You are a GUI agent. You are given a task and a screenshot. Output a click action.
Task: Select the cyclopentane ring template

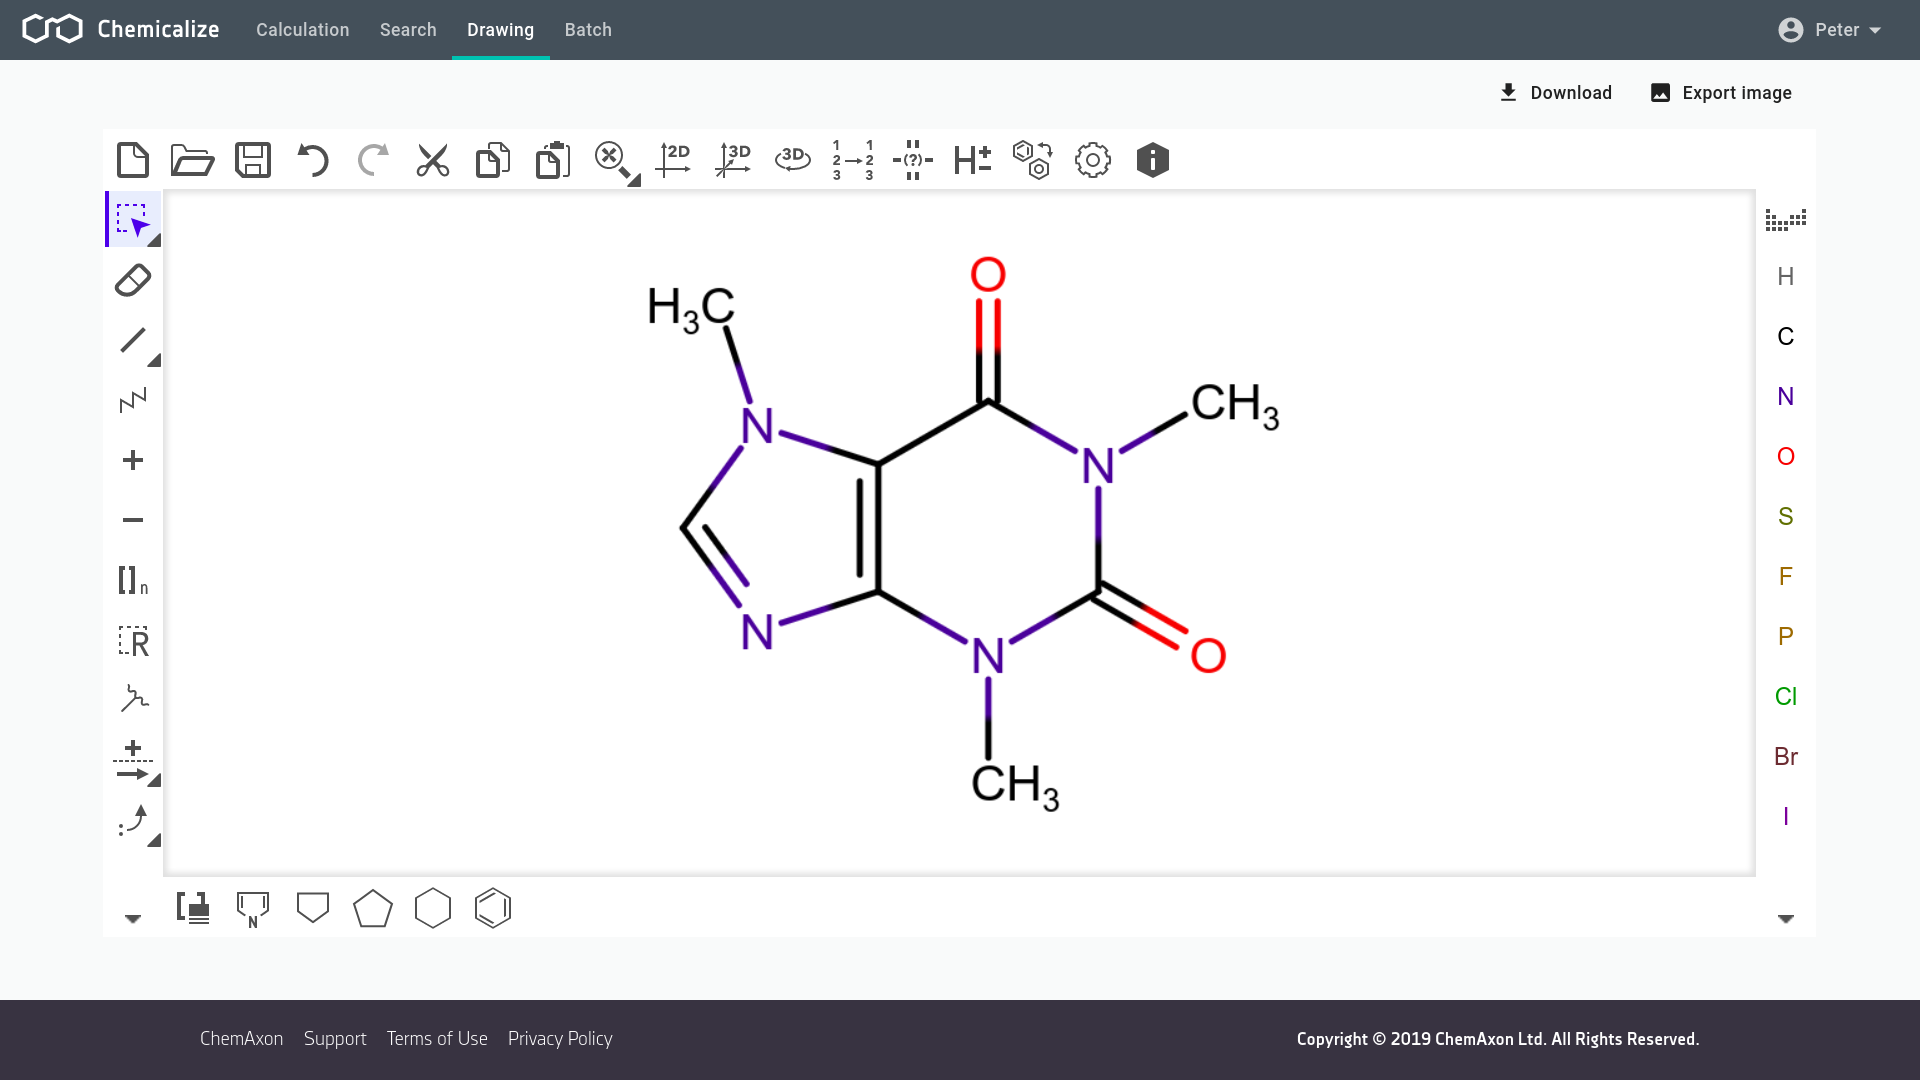tap(373, 908)
